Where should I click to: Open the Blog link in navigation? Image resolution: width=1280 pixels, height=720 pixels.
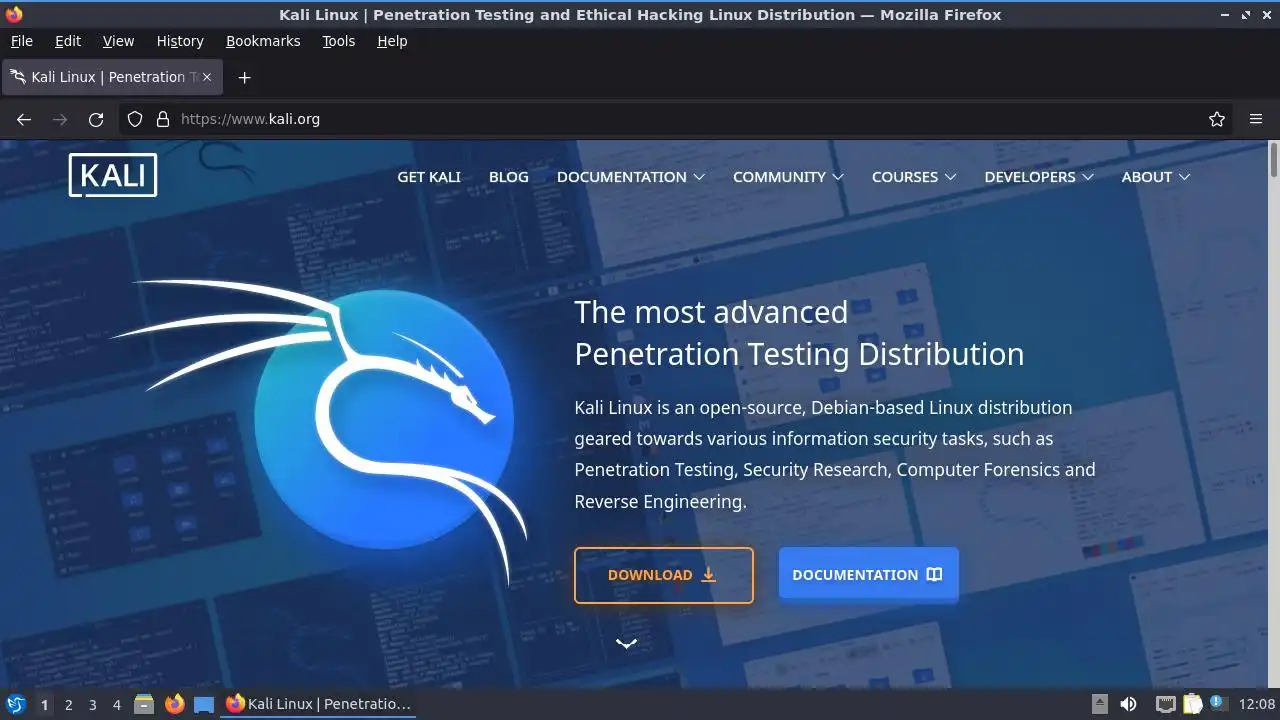pos(509,177)
